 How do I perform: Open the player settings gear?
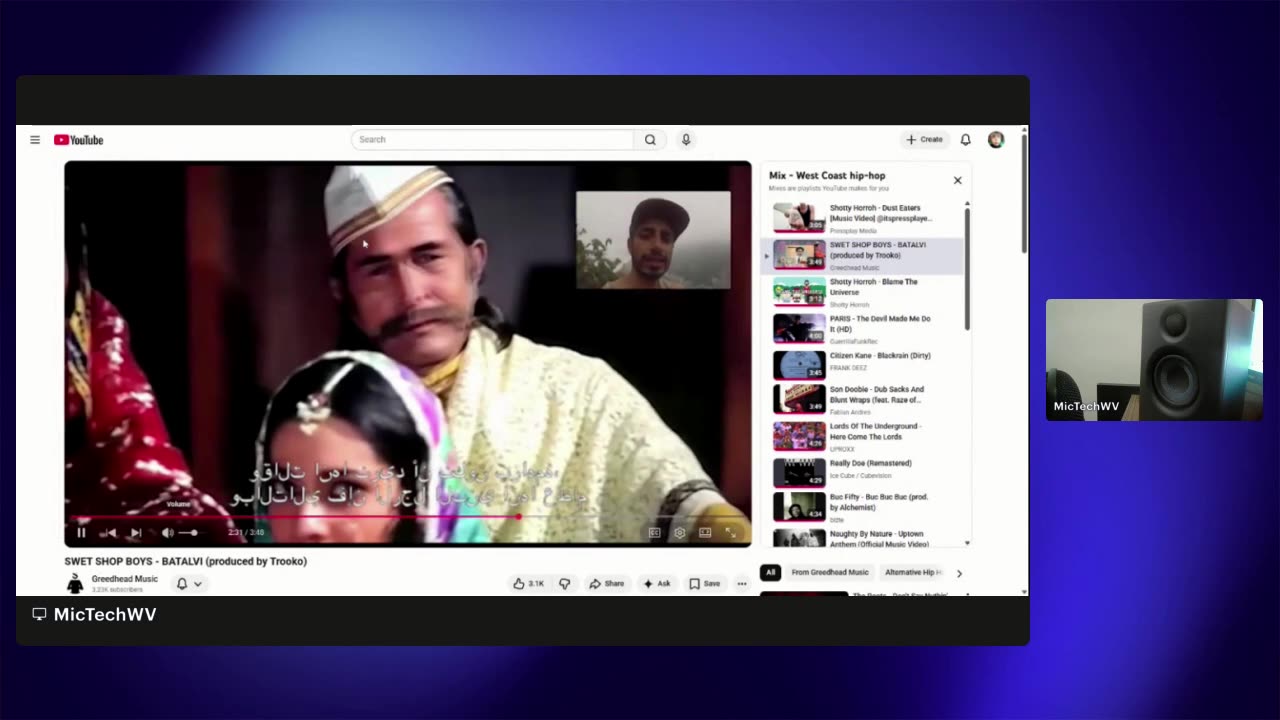(x=680, y=533)
